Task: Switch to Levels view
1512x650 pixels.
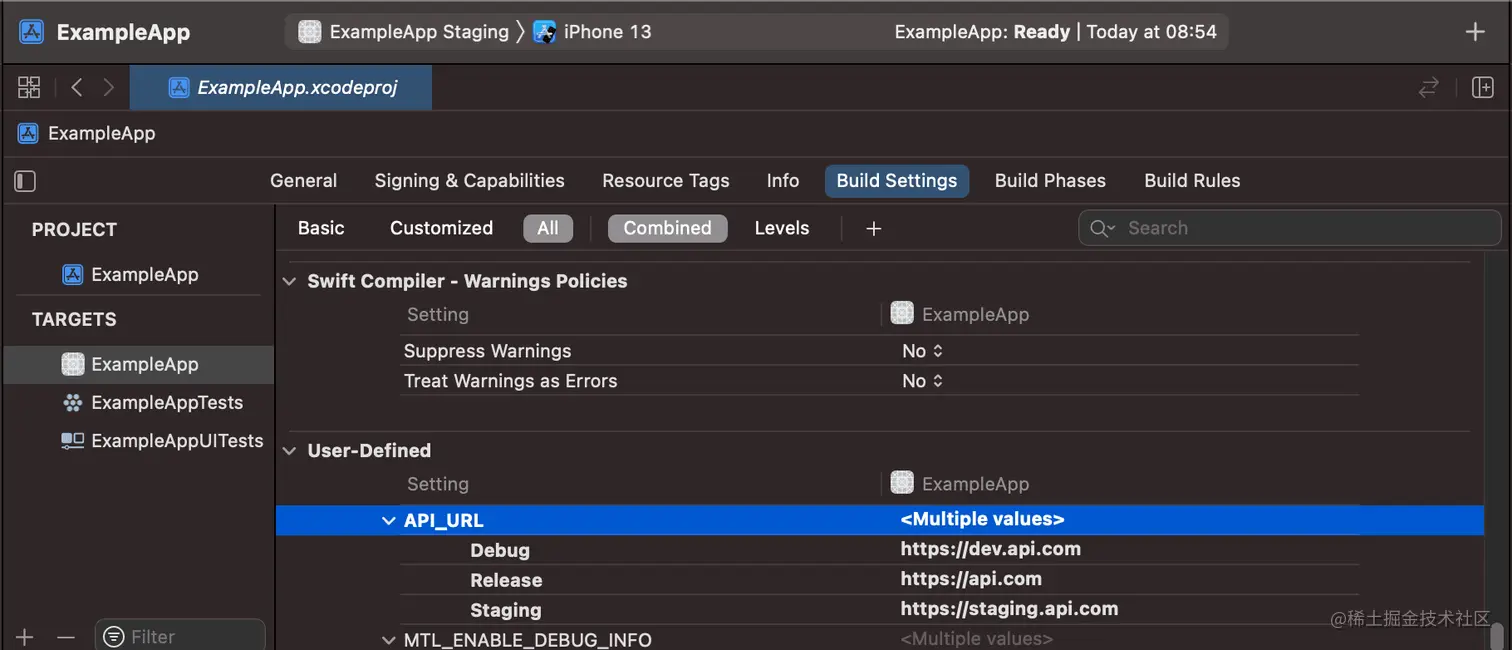Action: tap(781, 228)
